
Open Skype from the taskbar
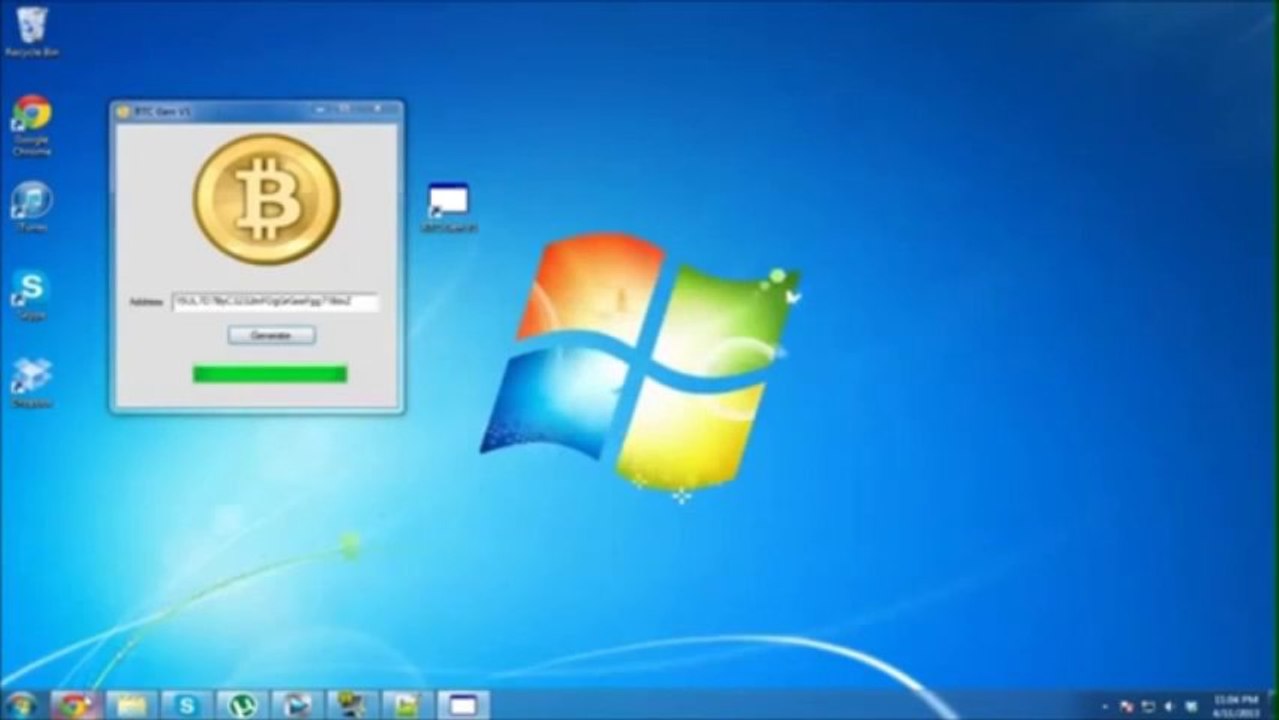point(186,705)
